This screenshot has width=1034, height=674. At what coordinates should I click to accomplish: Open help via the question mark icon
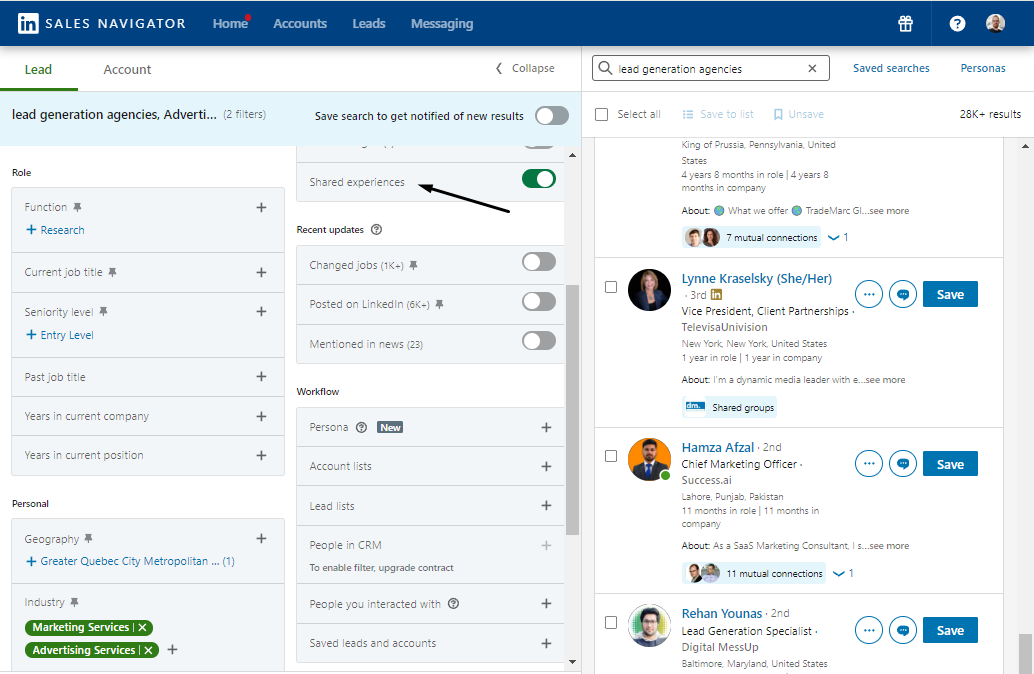956,23
